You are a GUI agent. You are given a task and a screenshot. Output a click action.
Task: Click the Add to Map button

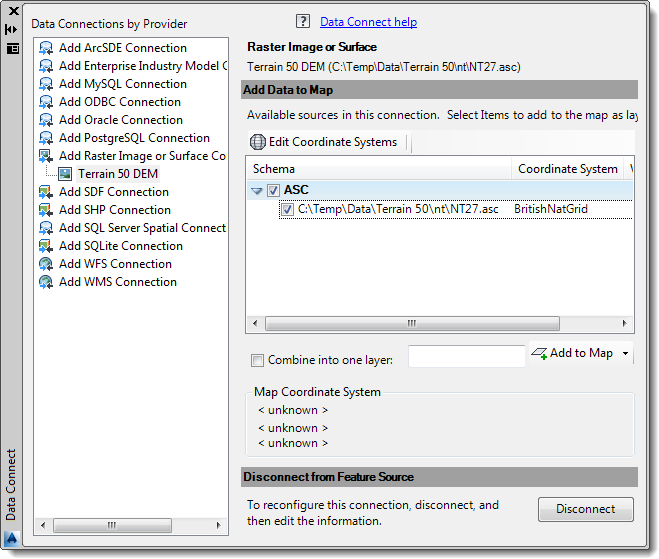coord(572,353)
